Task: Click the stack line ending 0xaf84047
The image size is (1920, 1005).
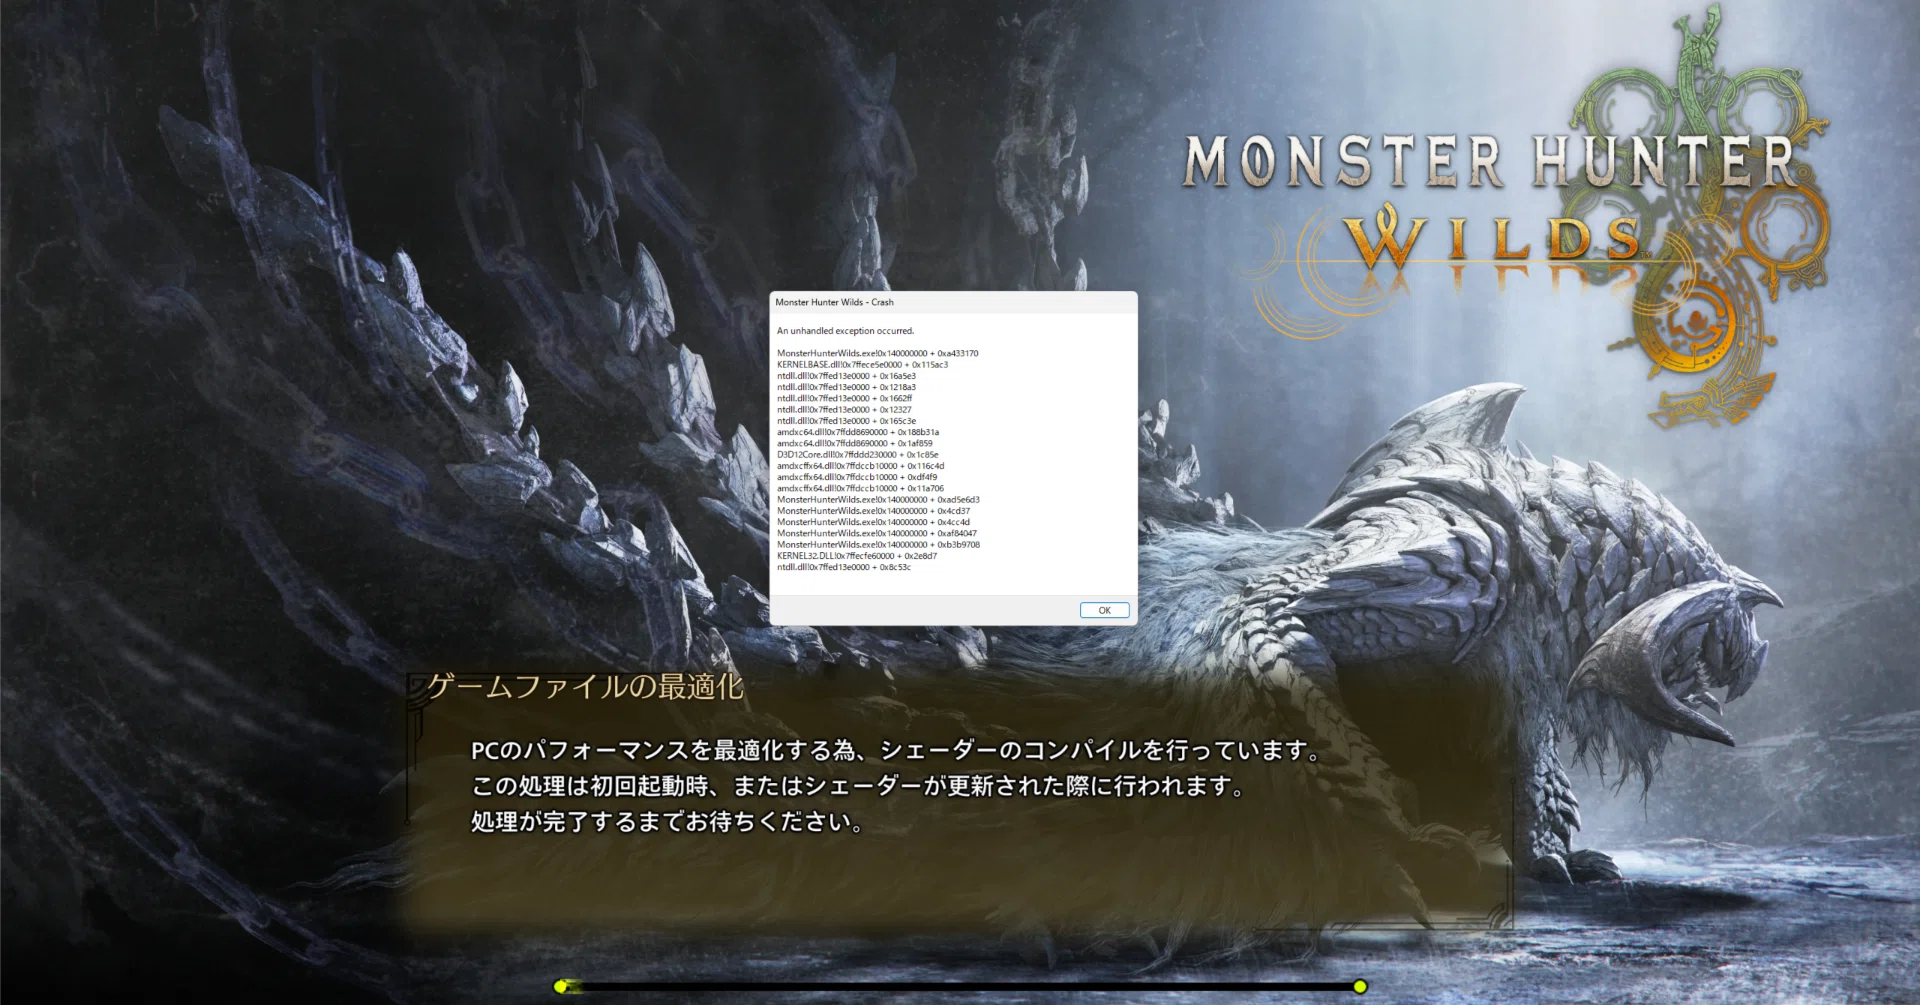Action: point(877,534)
